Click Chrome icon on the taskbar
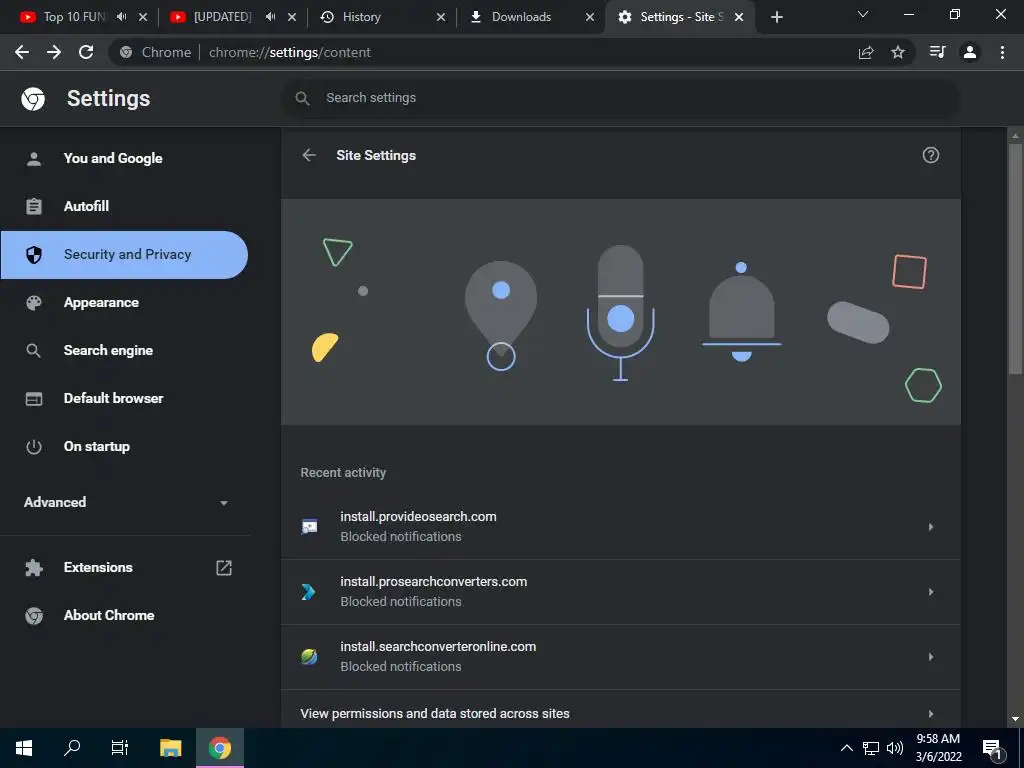This screenshot has width=1024, height=768. [220, 748]
